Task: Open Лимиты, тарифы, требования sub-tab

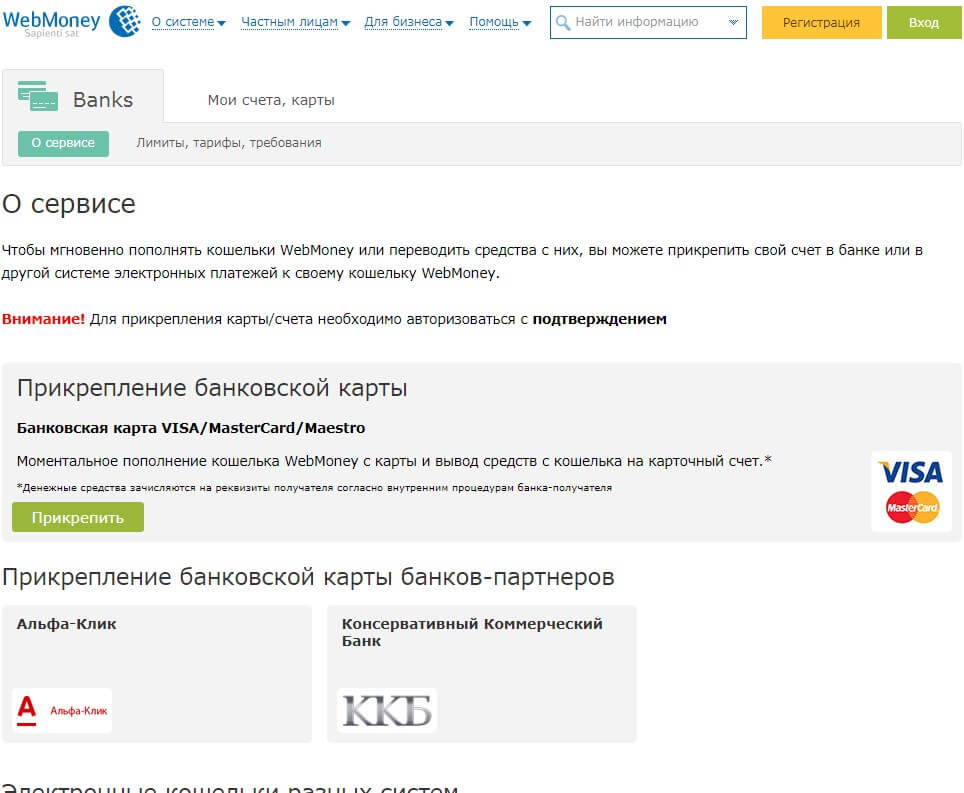Action: coord(229,143)
